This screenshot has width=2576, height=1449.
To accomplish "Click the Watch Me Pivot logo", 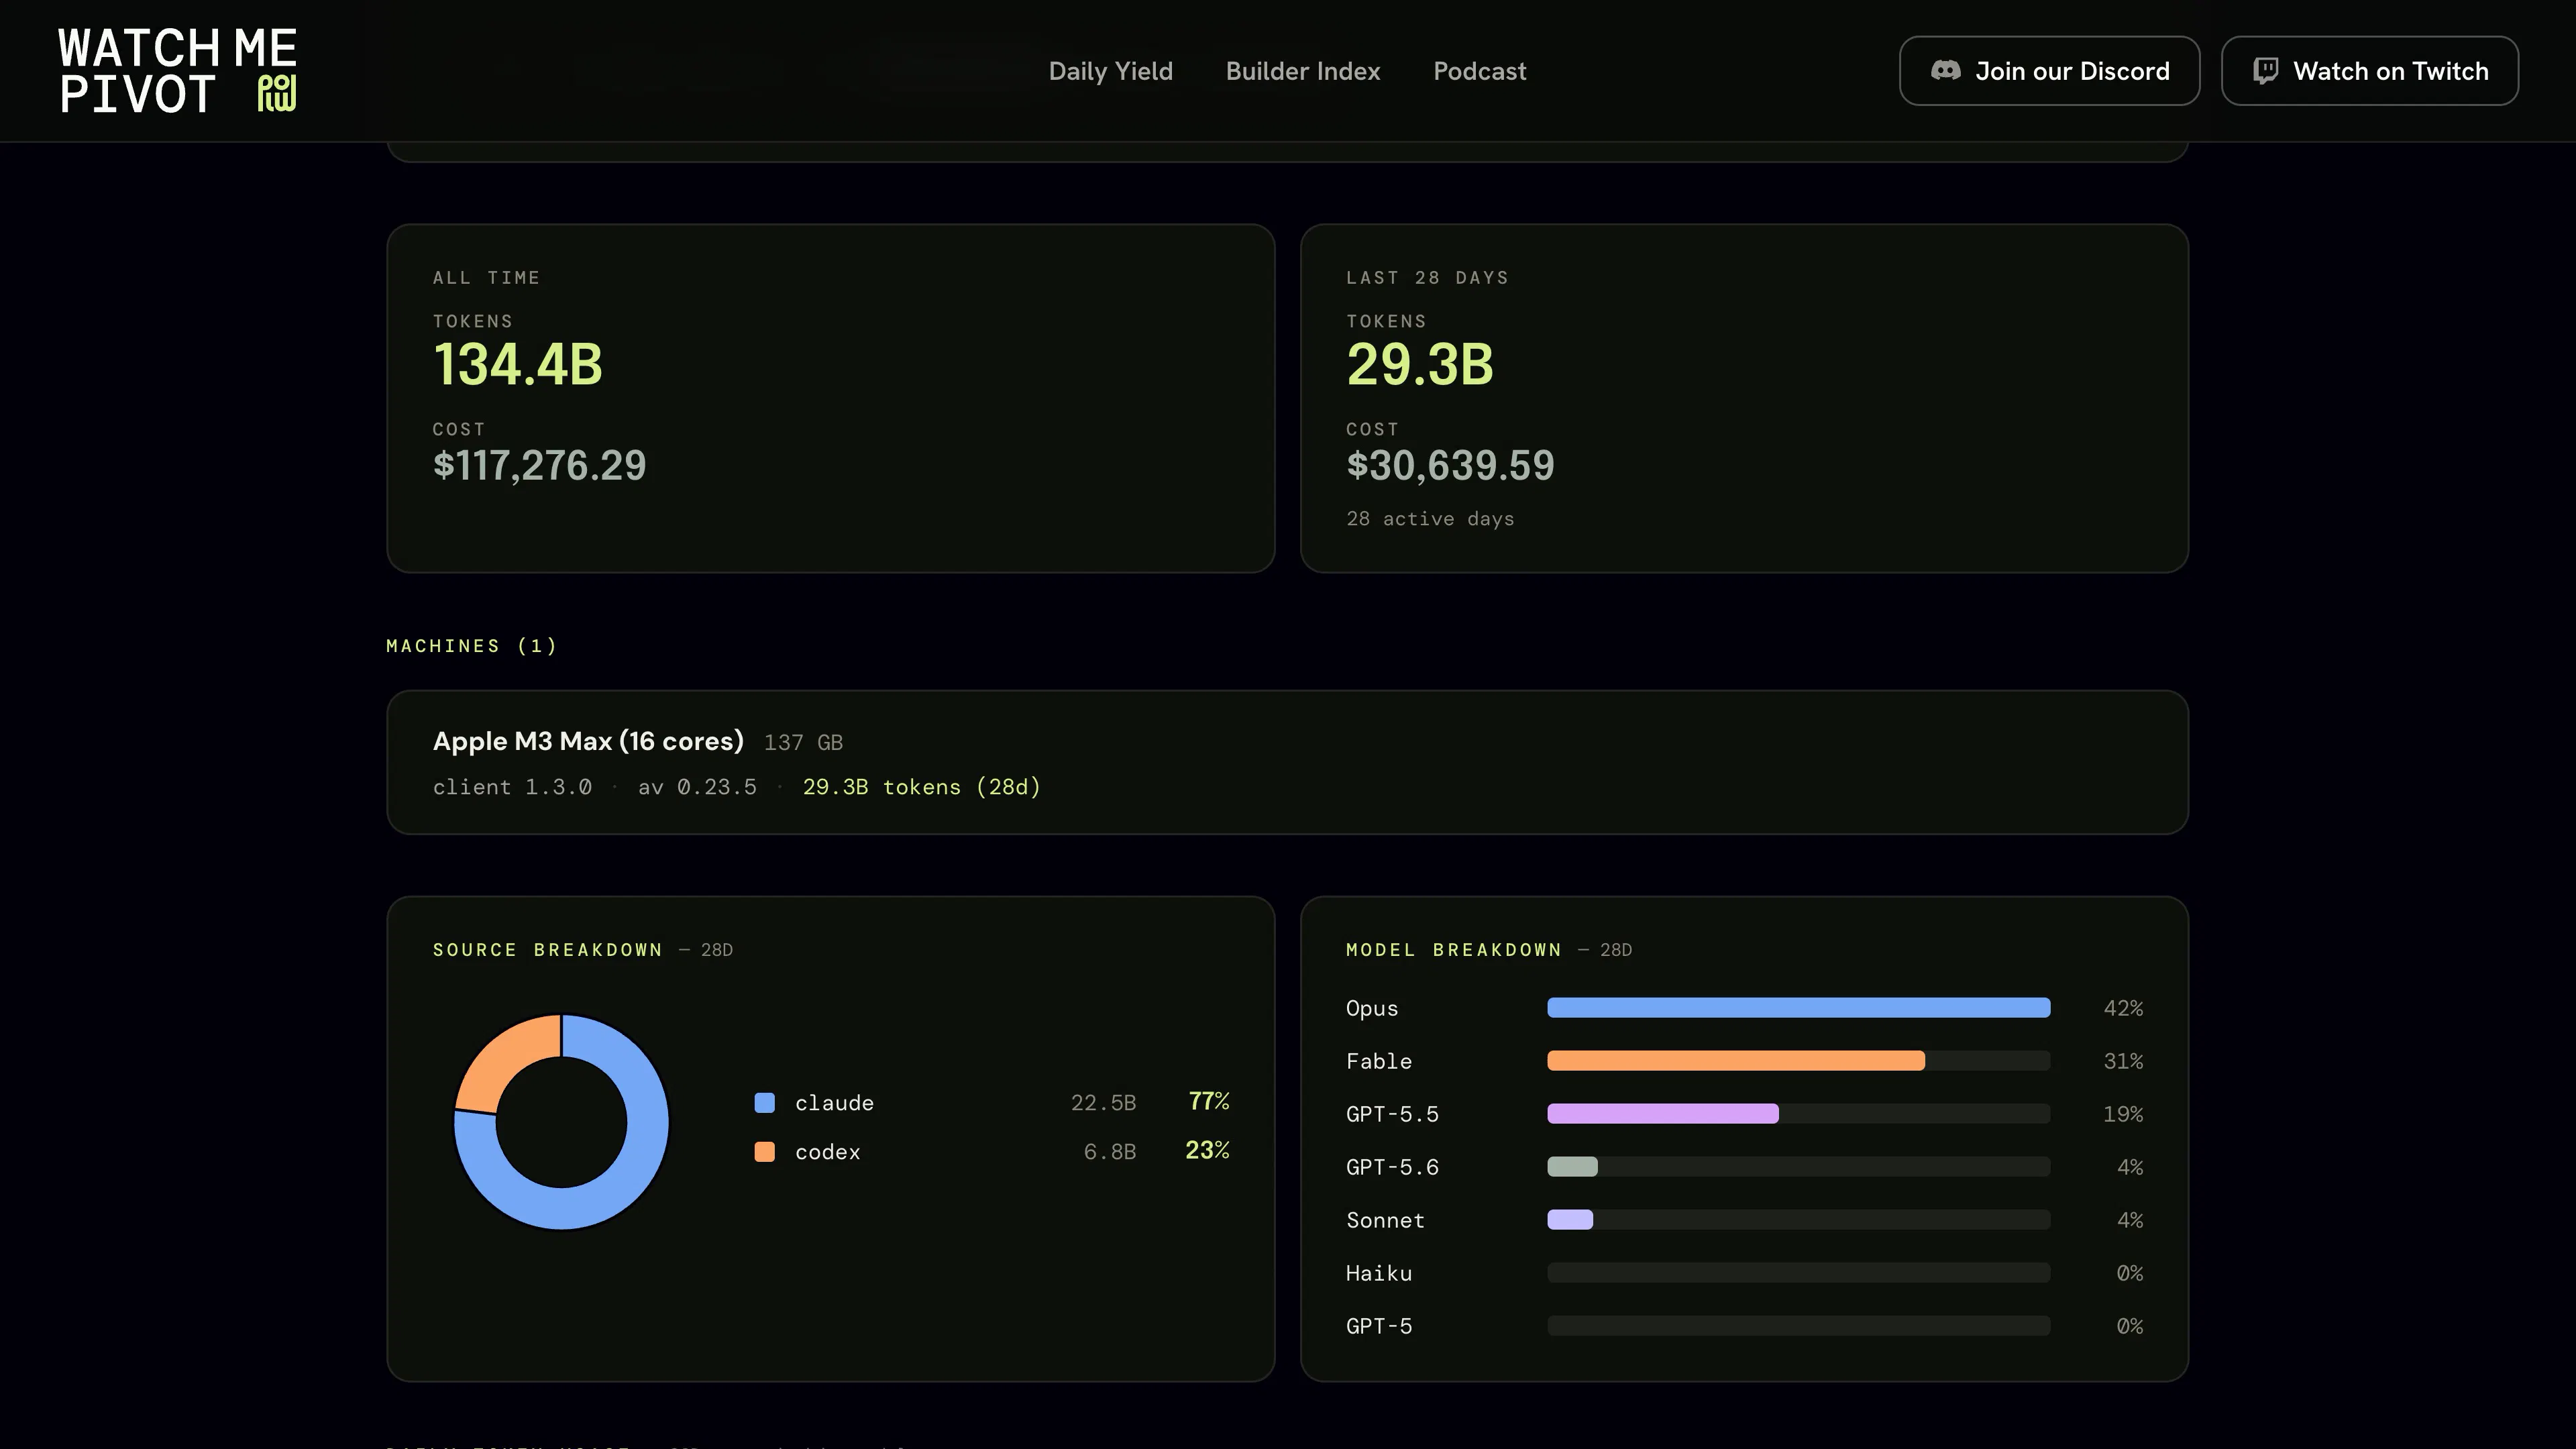I will (178, 71).
